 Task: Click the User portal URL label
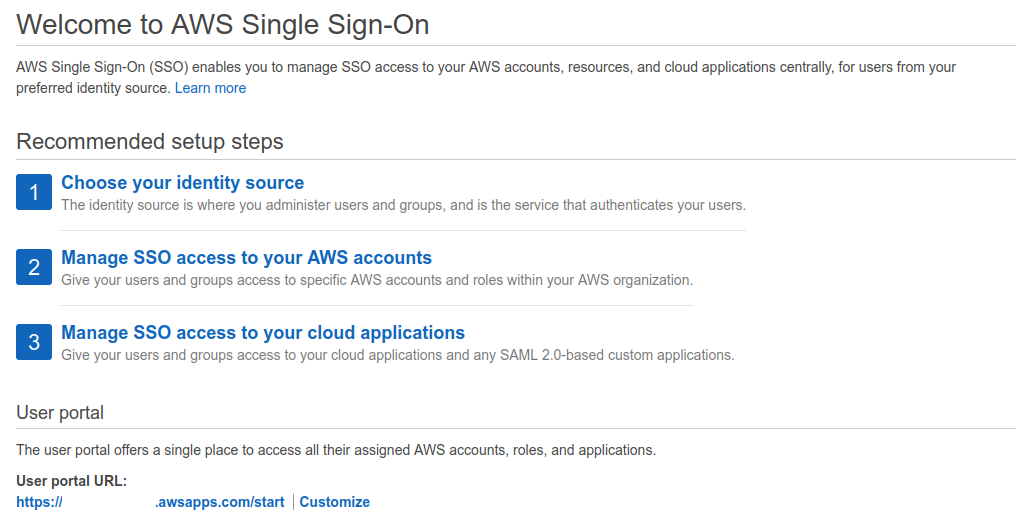point(71,481)
